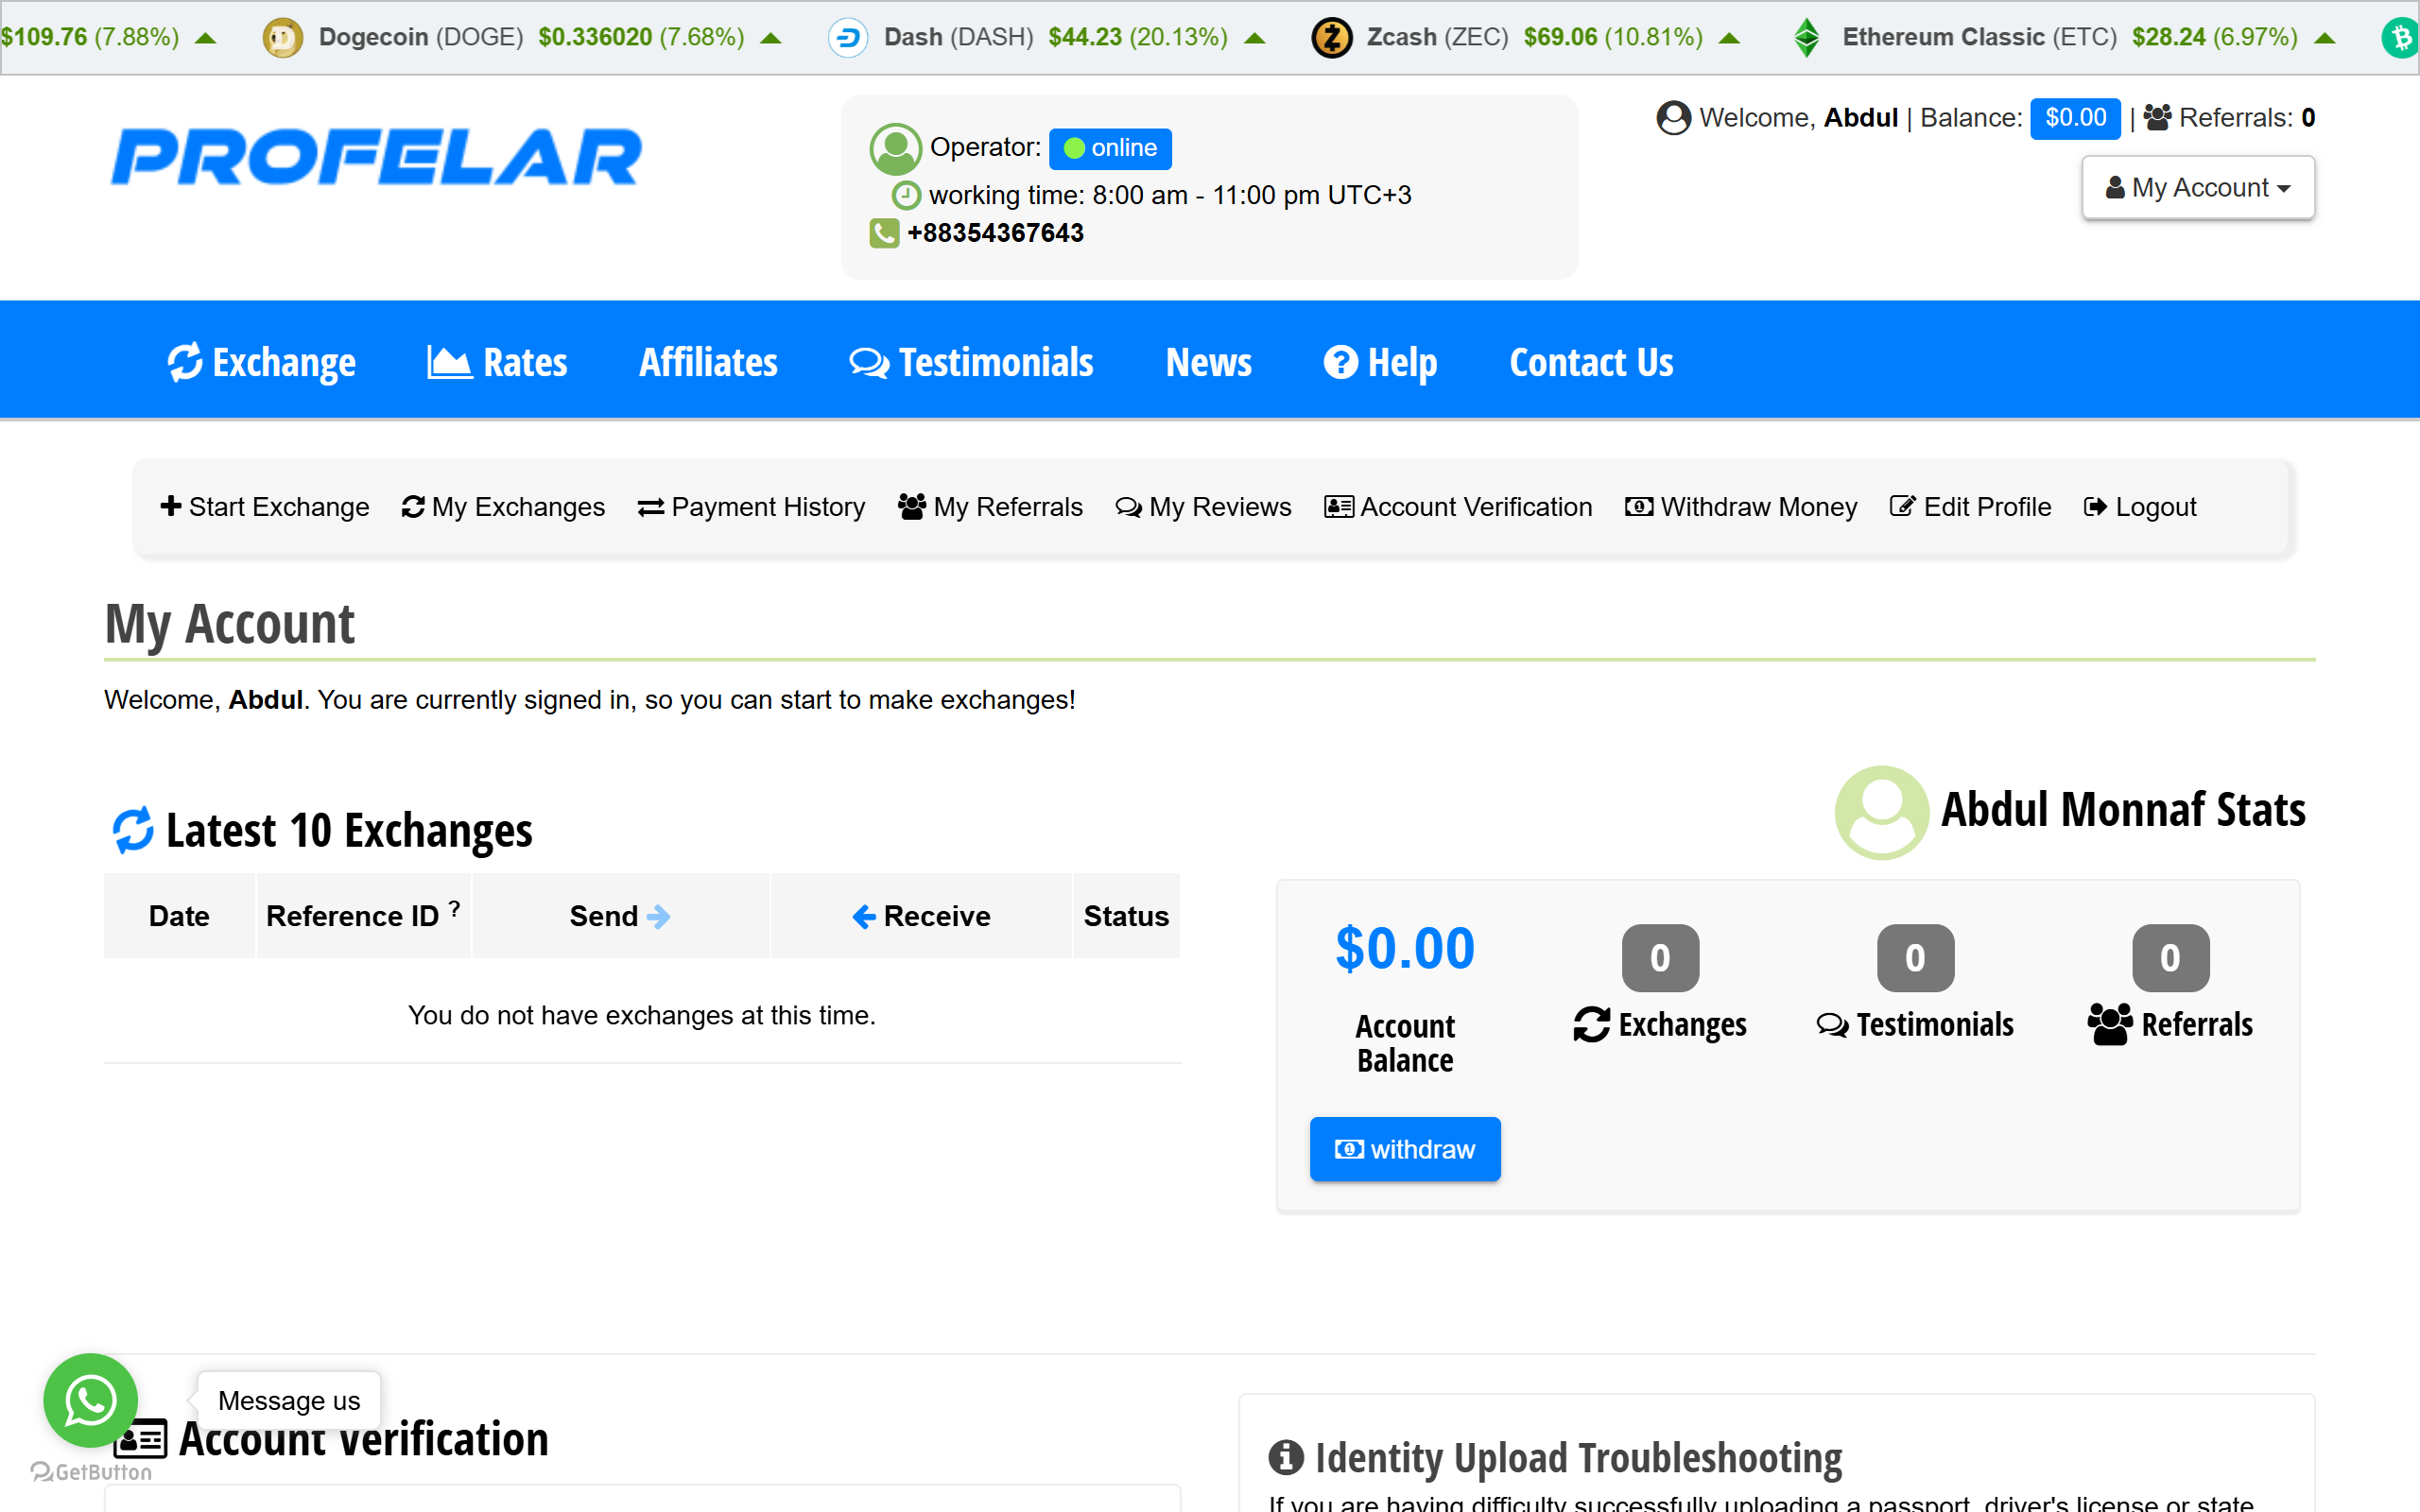Viewport: 2420px width, 1512px height.
Task: Click the Testimonials chat icon in stats
Action: click(x=1832, y=1025)
